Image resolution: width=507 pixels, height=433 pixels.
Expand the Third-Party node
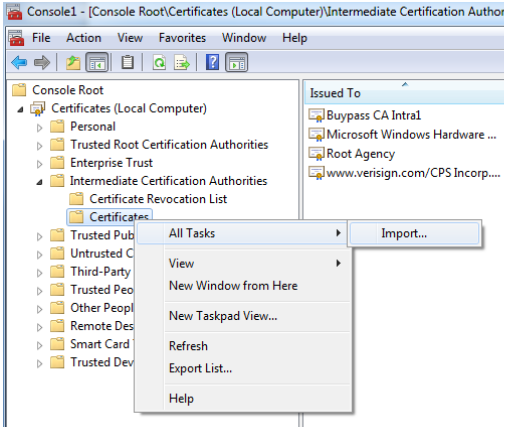coord(40,273)
